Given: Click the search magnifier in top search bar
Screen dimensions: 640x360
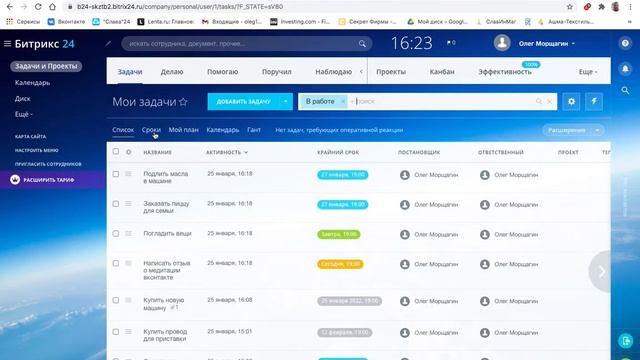Looking at the screenshot, I should 362,44.
